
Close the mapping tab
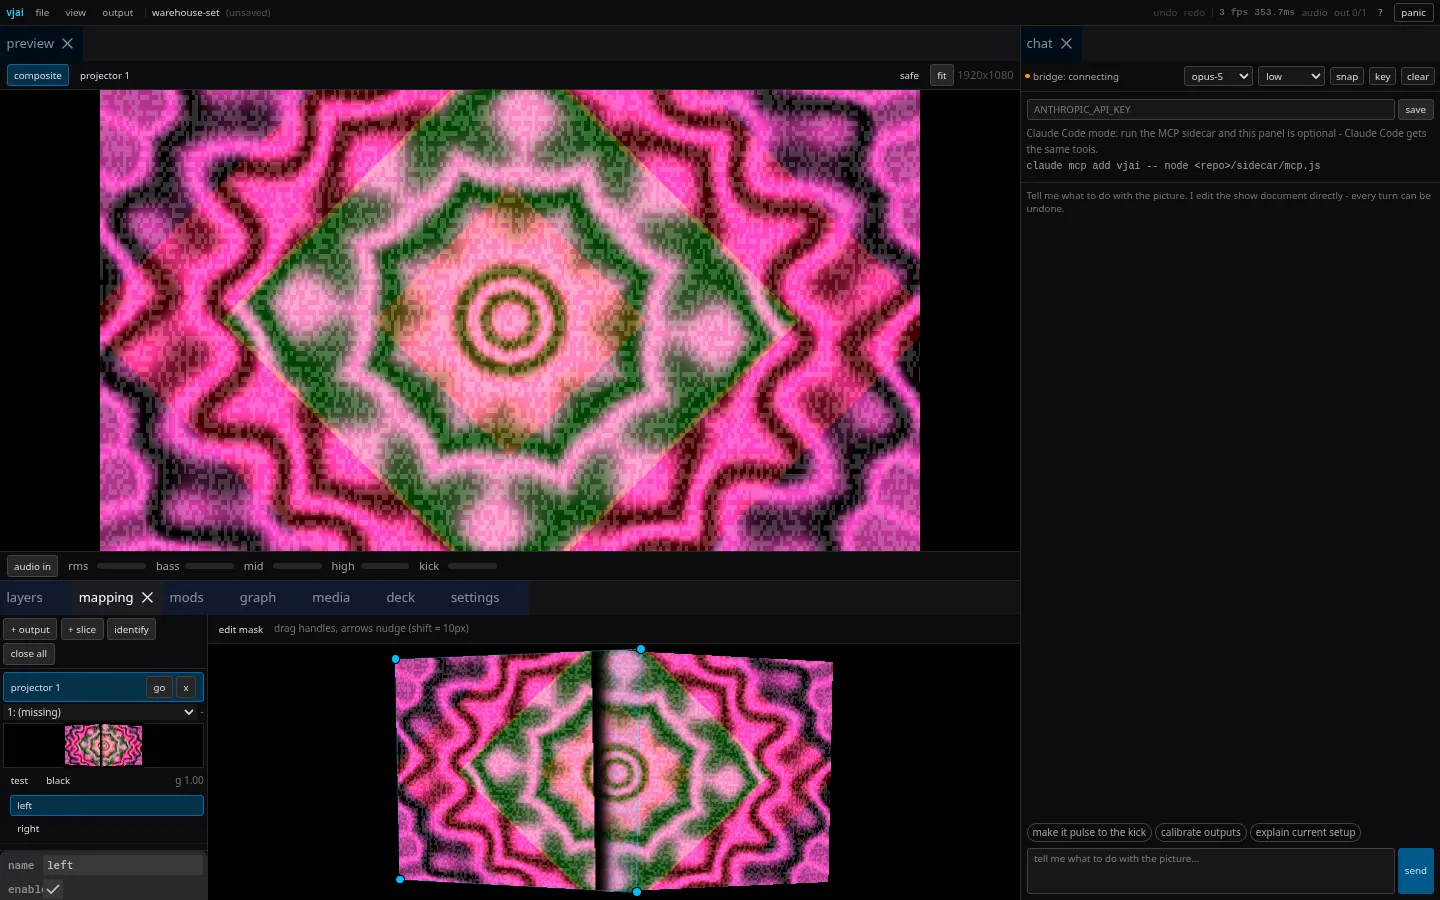click(147, 597)
